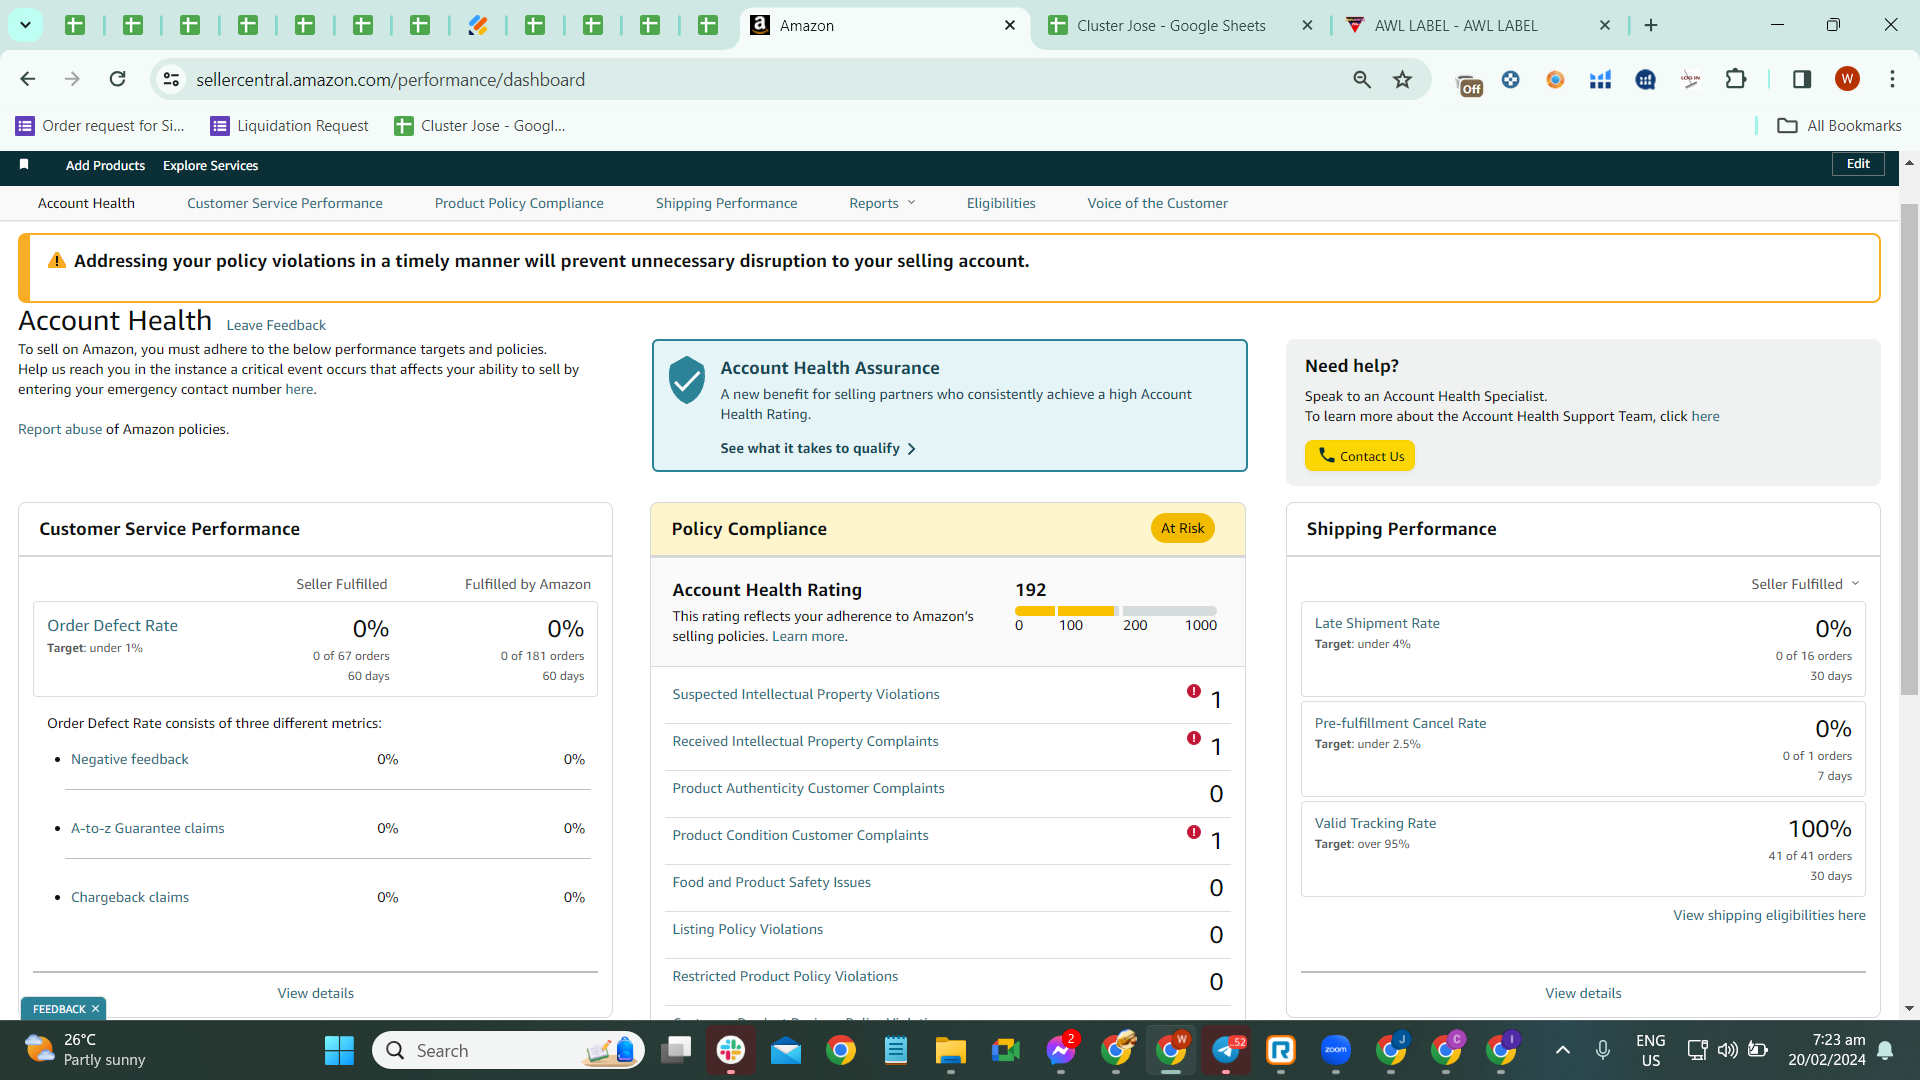Open Voice of the Customer tab
Screen dimensions: 1920x1080
pyautogui.click(x=1158, y=203)
